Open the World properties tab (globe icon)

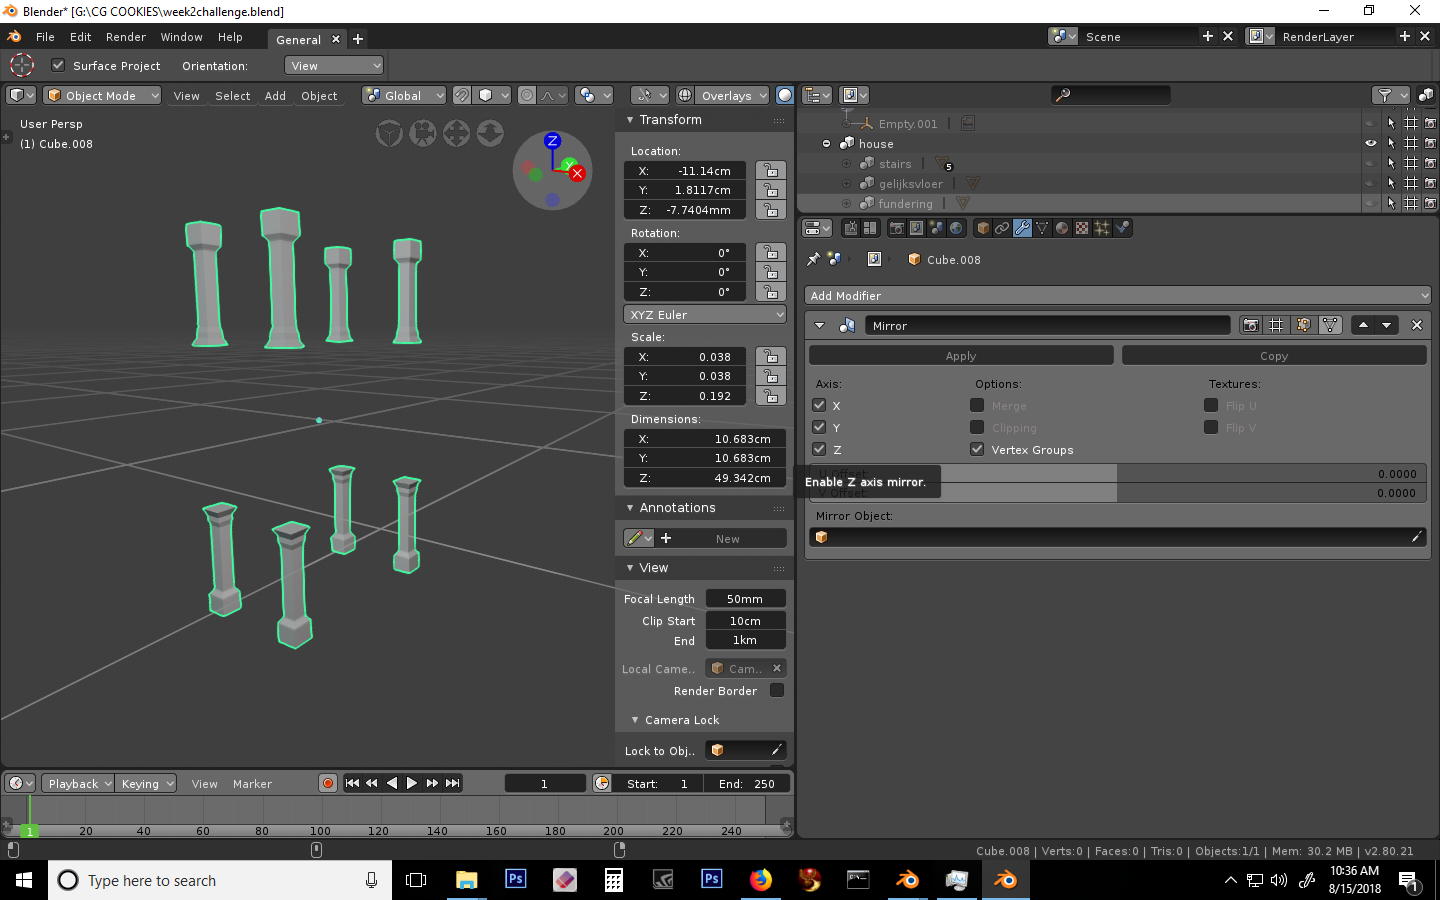pos(956,228)
